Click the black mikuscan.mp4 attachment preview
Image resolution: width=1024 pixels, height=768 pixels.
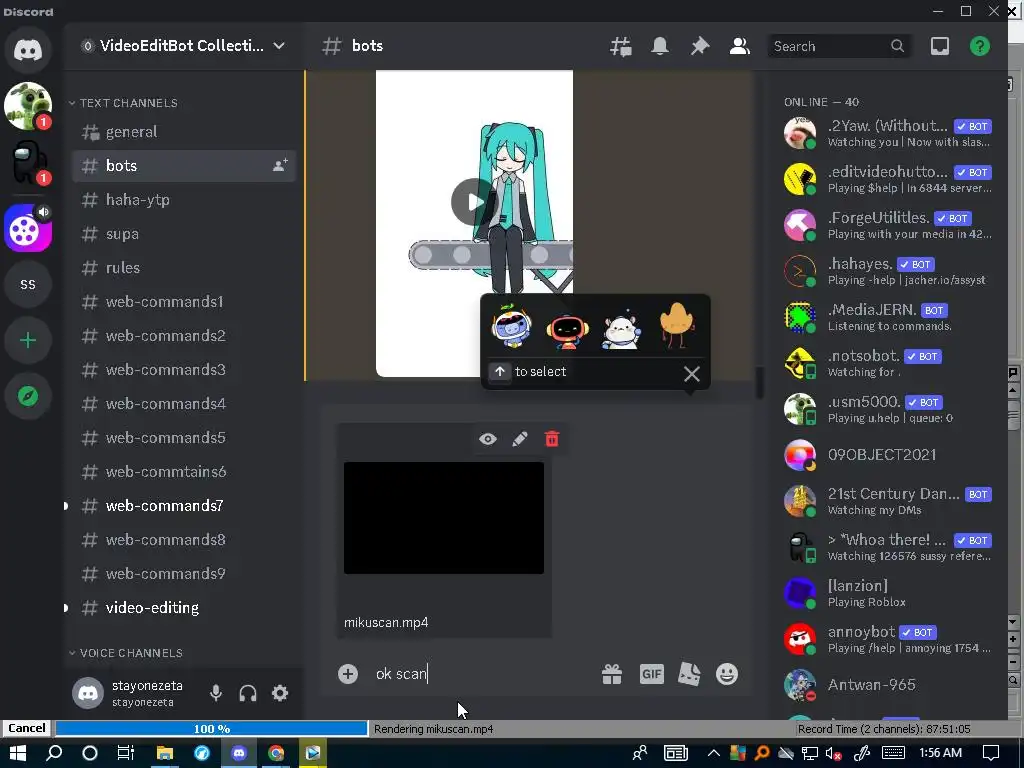(444, 518)
